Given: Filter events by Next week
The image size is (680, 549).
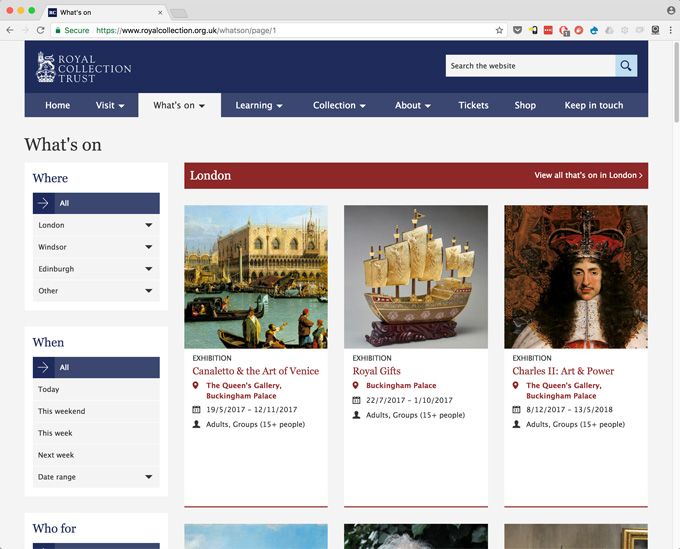Looking at the screenshot, I should pos(96,455).
